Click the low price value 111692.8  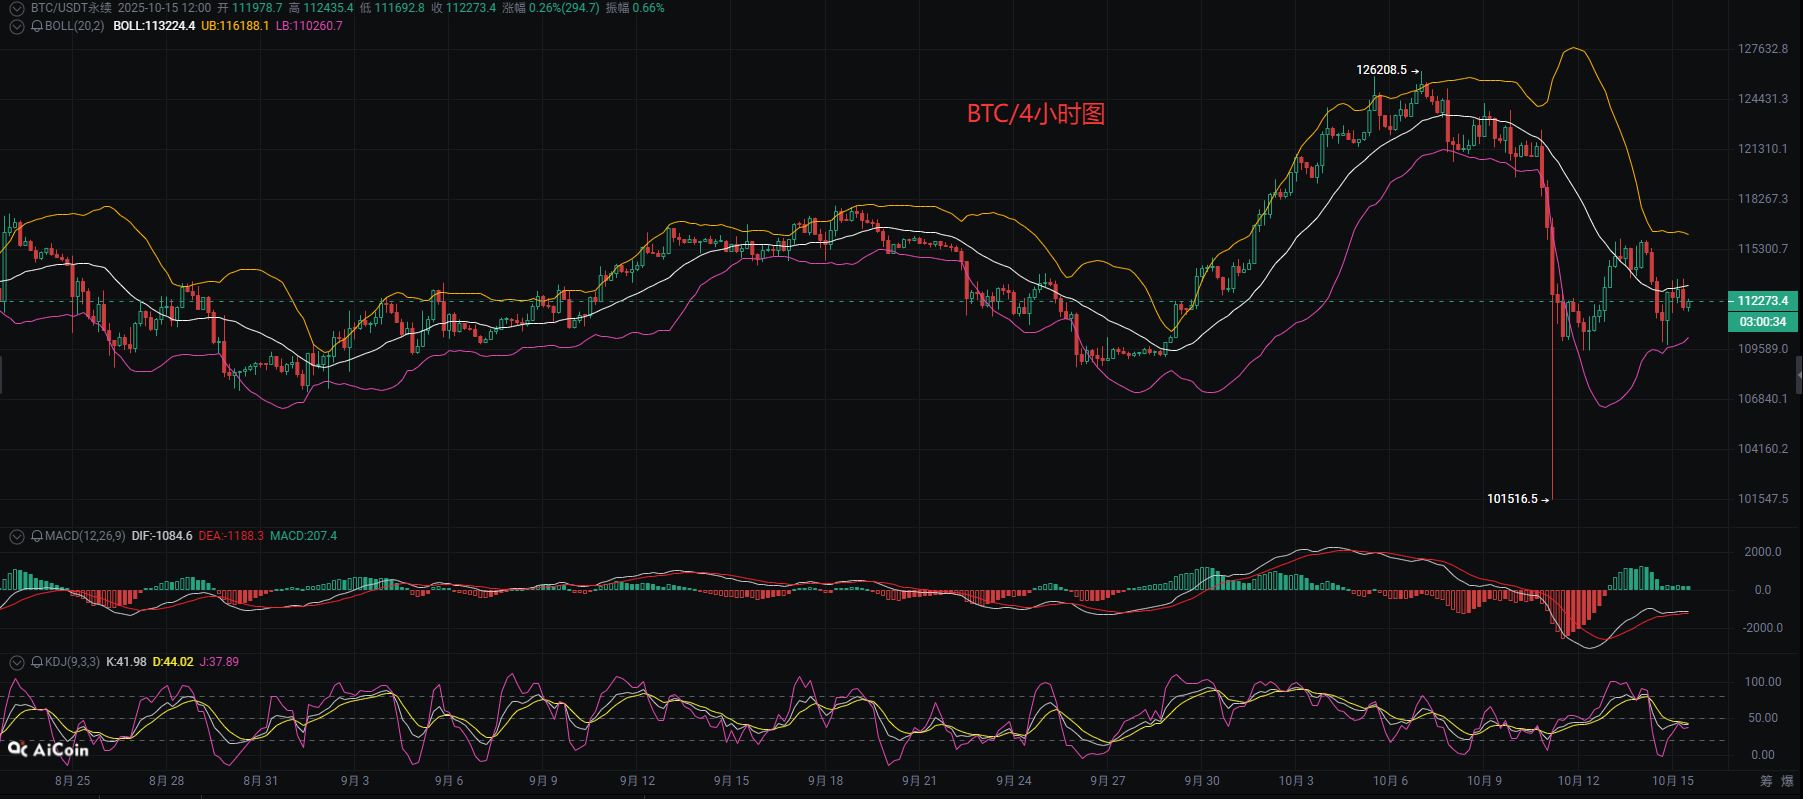point(399,8)
